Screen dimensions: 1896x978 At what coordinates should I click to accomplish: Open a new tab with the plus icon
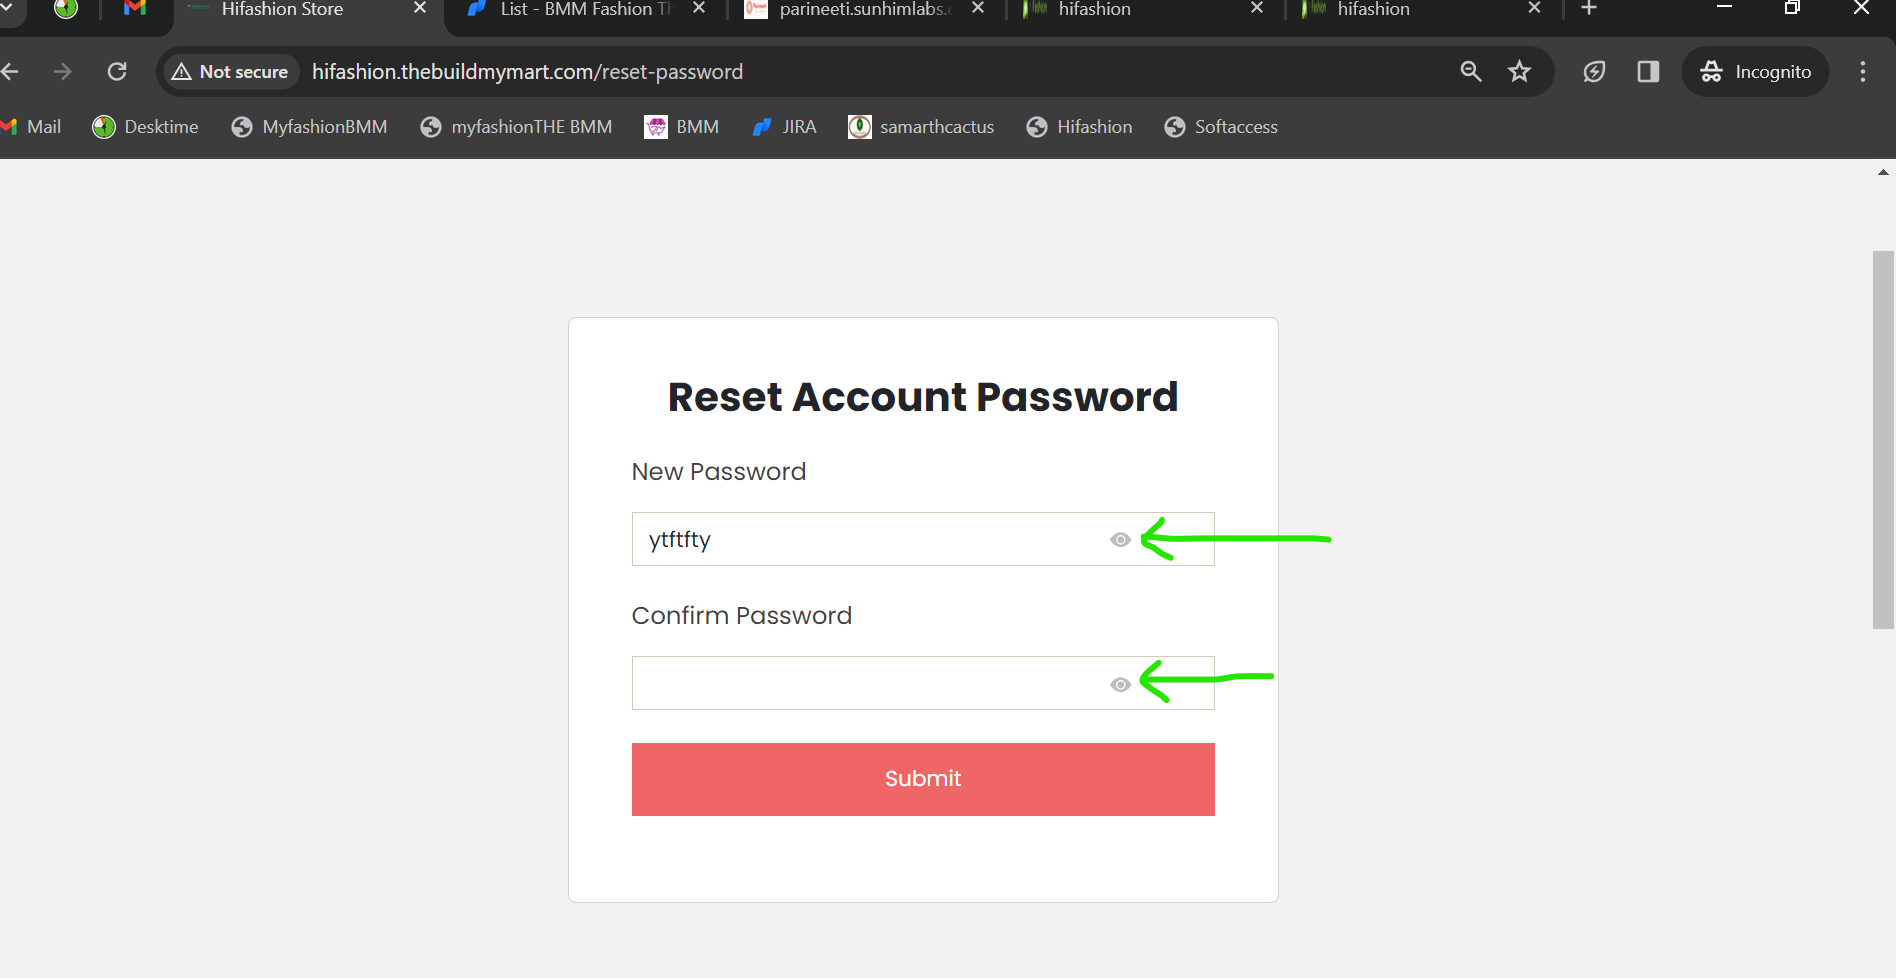[x=1589, y=9]
